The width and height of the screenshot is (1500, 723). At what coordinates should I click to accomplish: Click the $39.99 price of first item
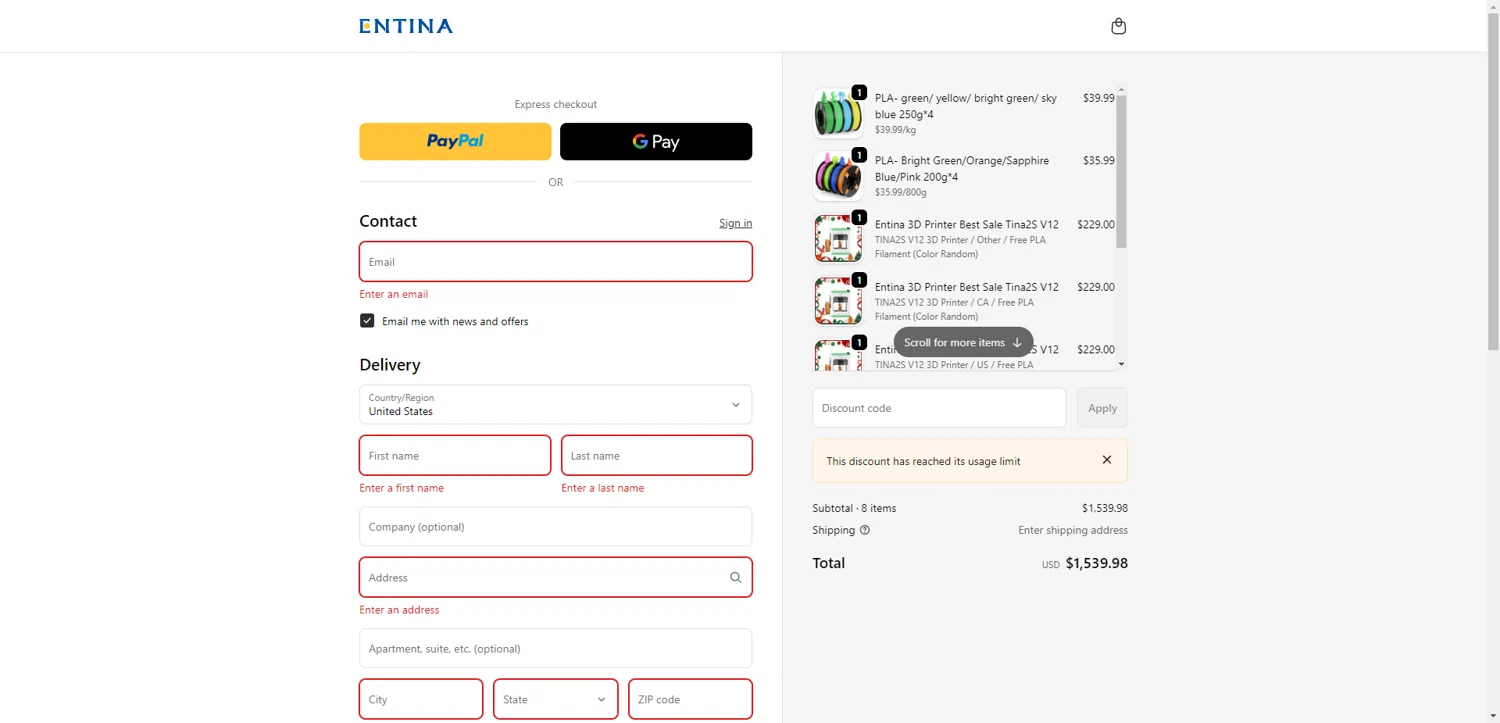pyautogui.click(x=1098, y=98)
